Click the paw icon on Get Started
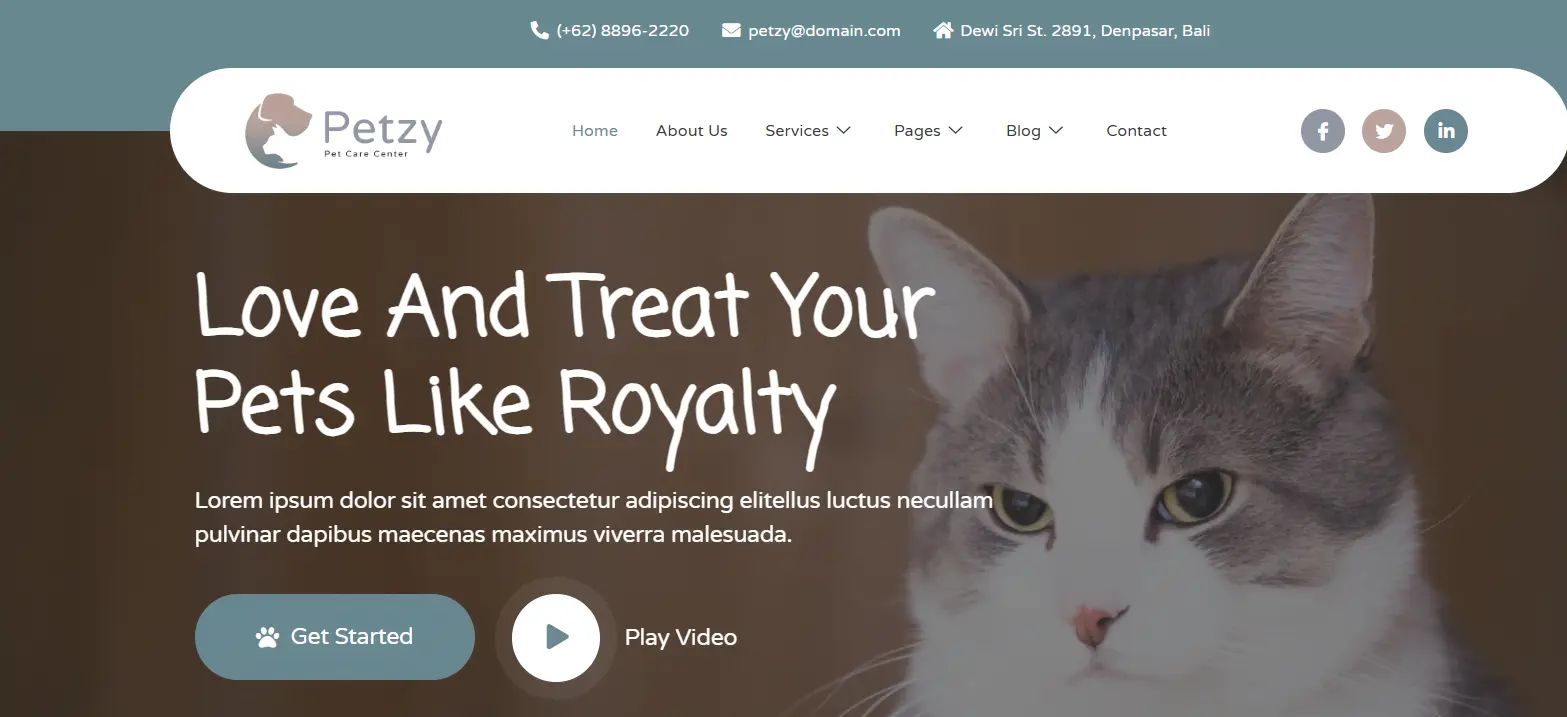Image resolution: width=1567 pixels, height=717 pixels. coord(267,637)
